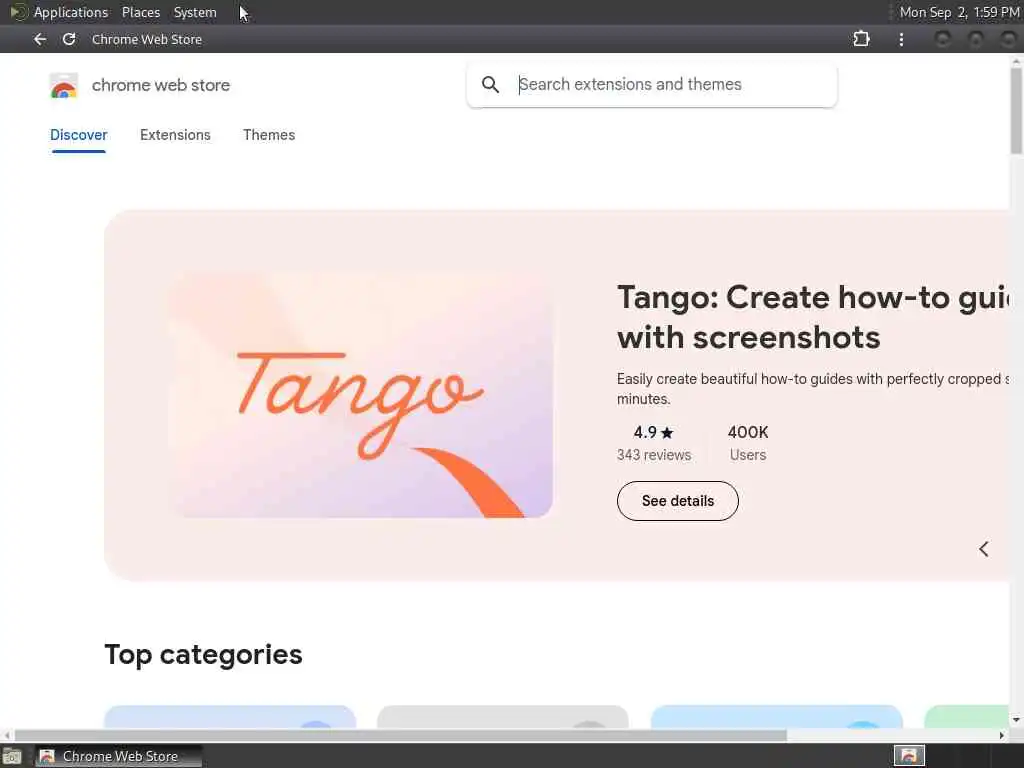1024x768 pixels.
Task: Click the Chrome Web Store page title in the toolbar
Action: [x=147, y=39]
